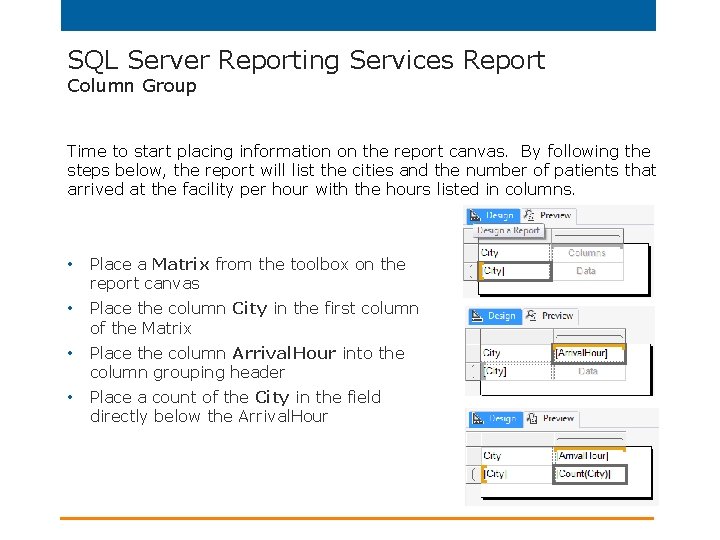The image size is (720, 540).
Task: Click the 'Column Group' subtitle
Action: pos(132,86)
